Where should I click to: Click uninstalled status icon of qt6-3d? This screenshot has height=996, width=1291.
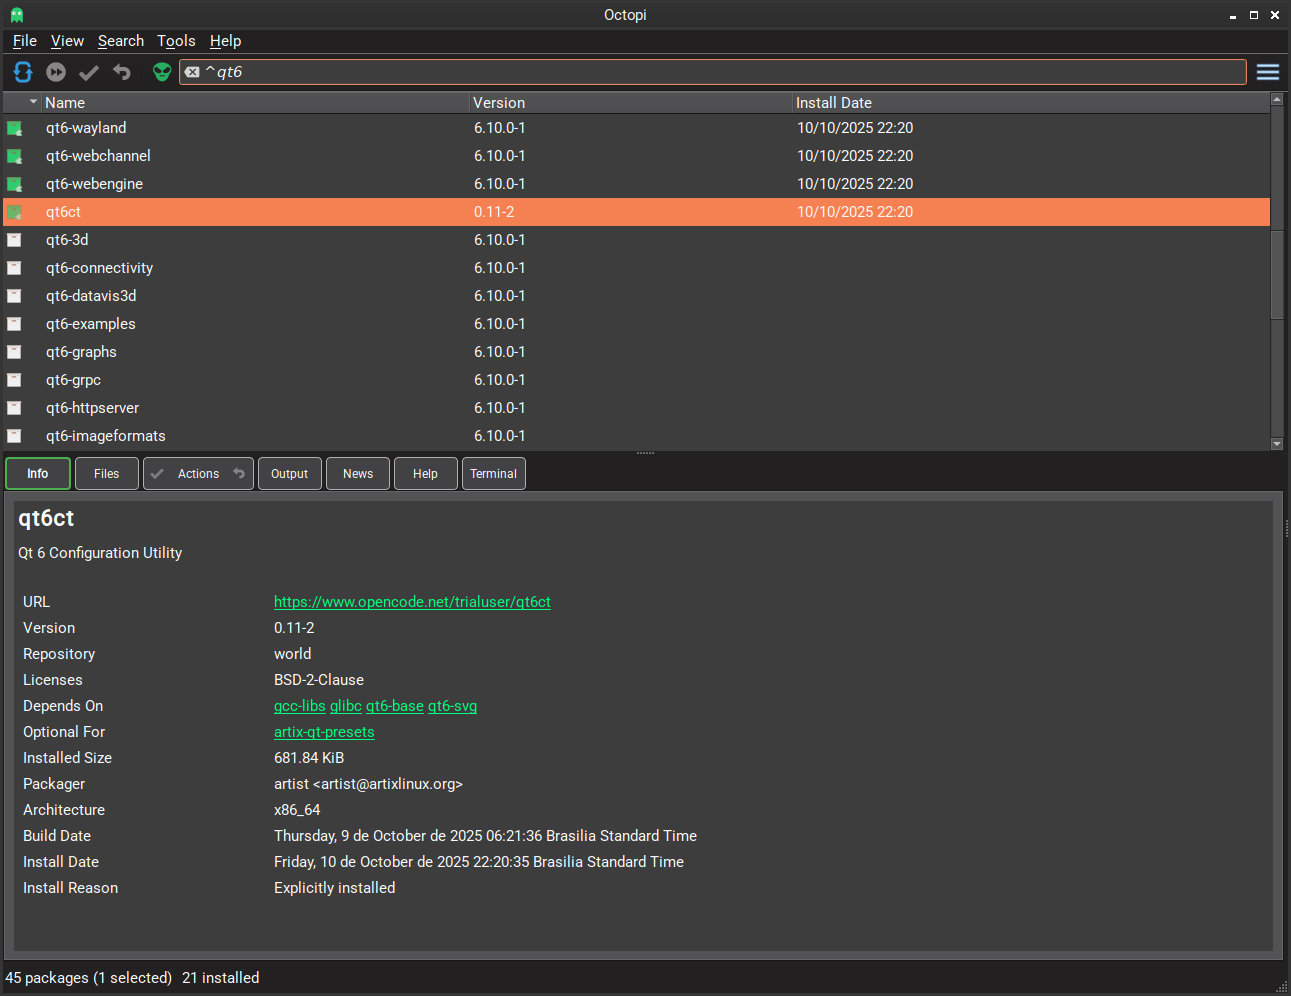point(14,240)
